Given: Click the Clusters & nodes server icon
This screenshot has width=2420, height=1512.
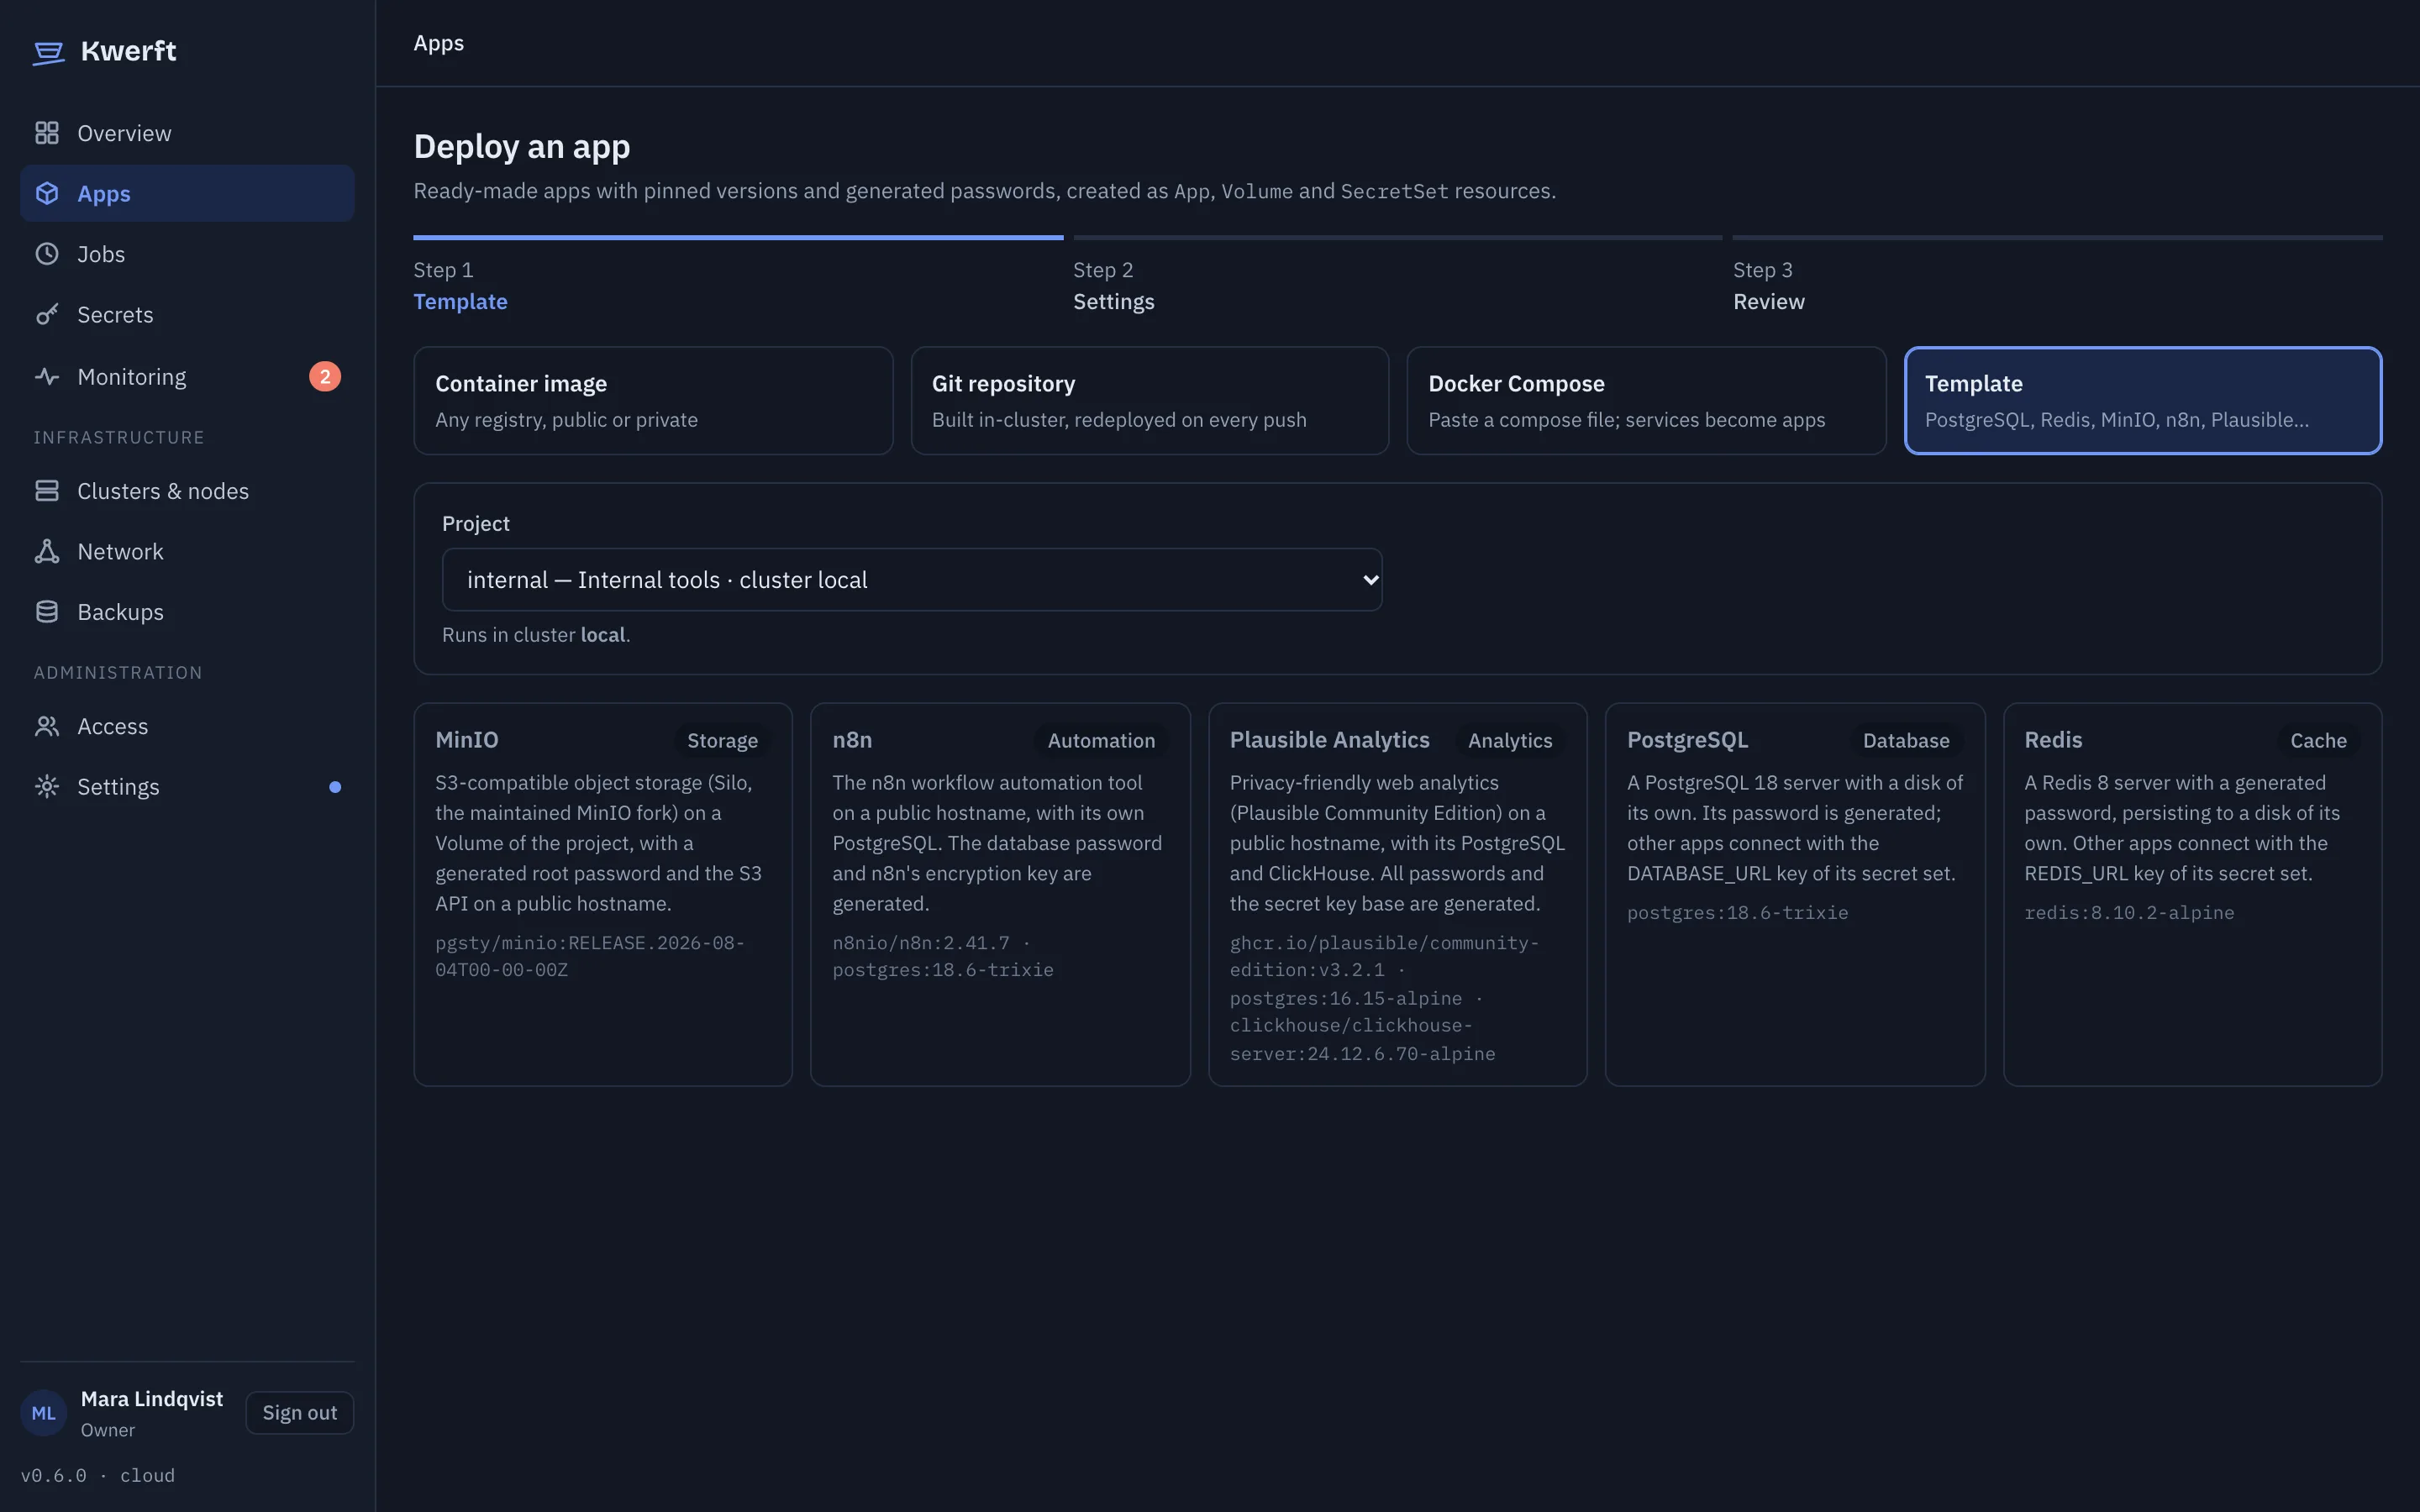Looking at the screenshot, I should coord(47,491).
